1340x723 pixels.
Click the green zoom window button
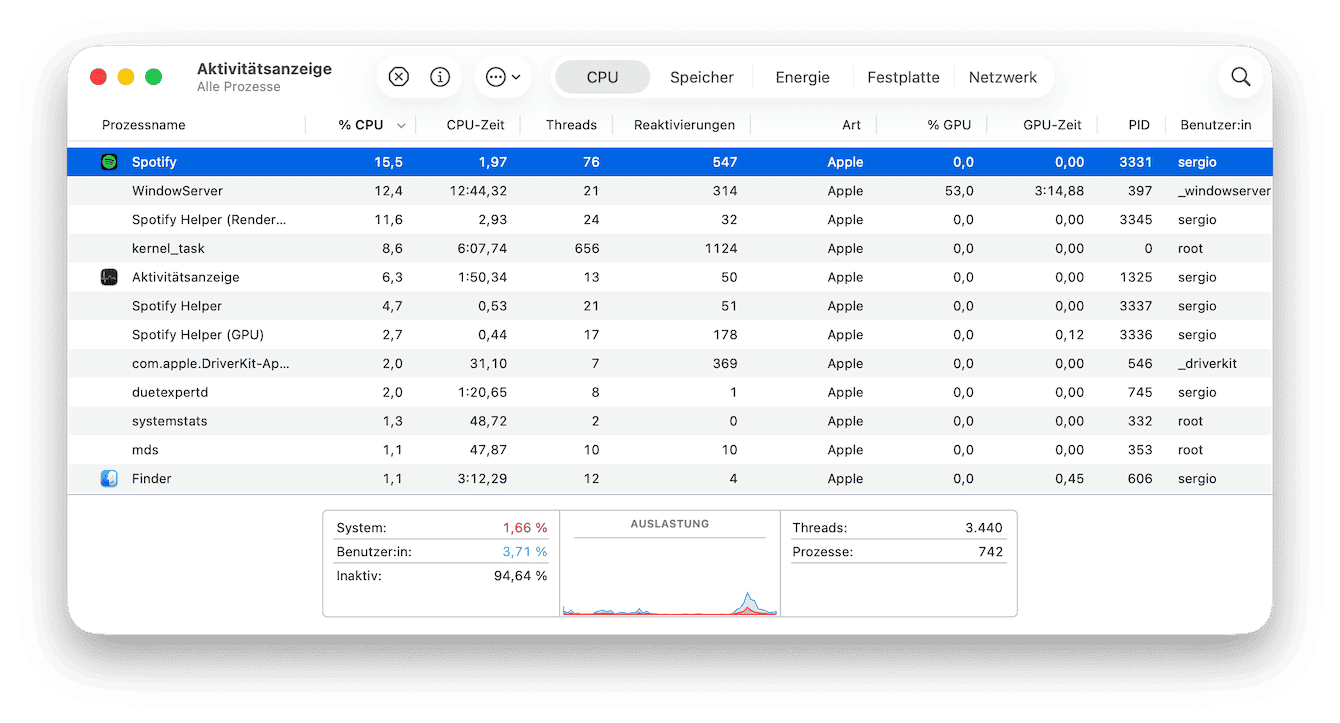153,77
